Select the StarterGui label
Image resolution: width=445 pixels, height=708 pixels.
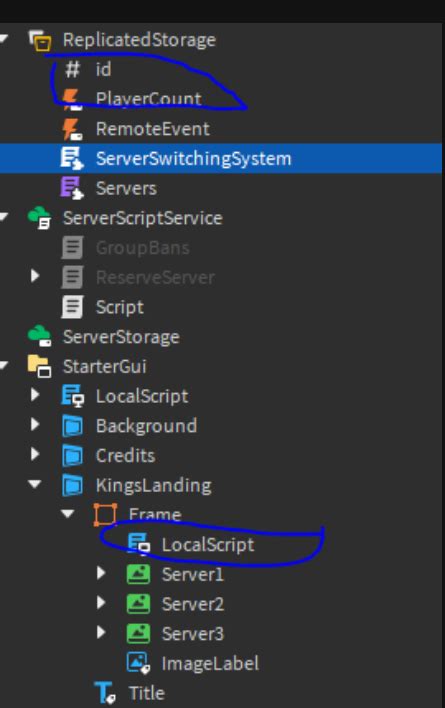click(105, 366)
